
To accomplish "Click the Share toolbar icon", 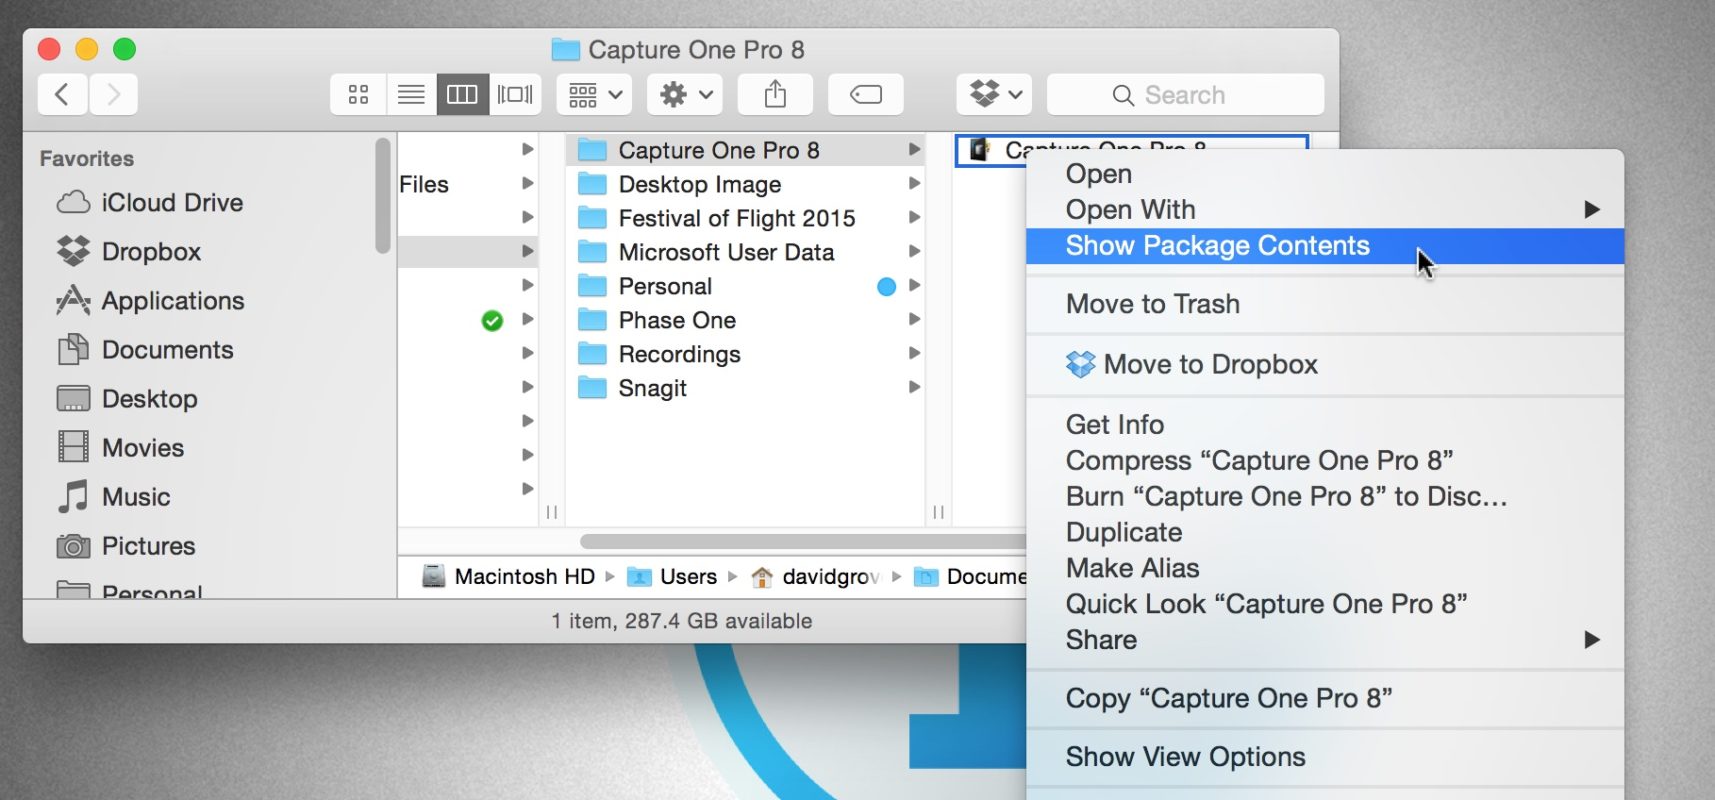I will click(x=775, y=95).
